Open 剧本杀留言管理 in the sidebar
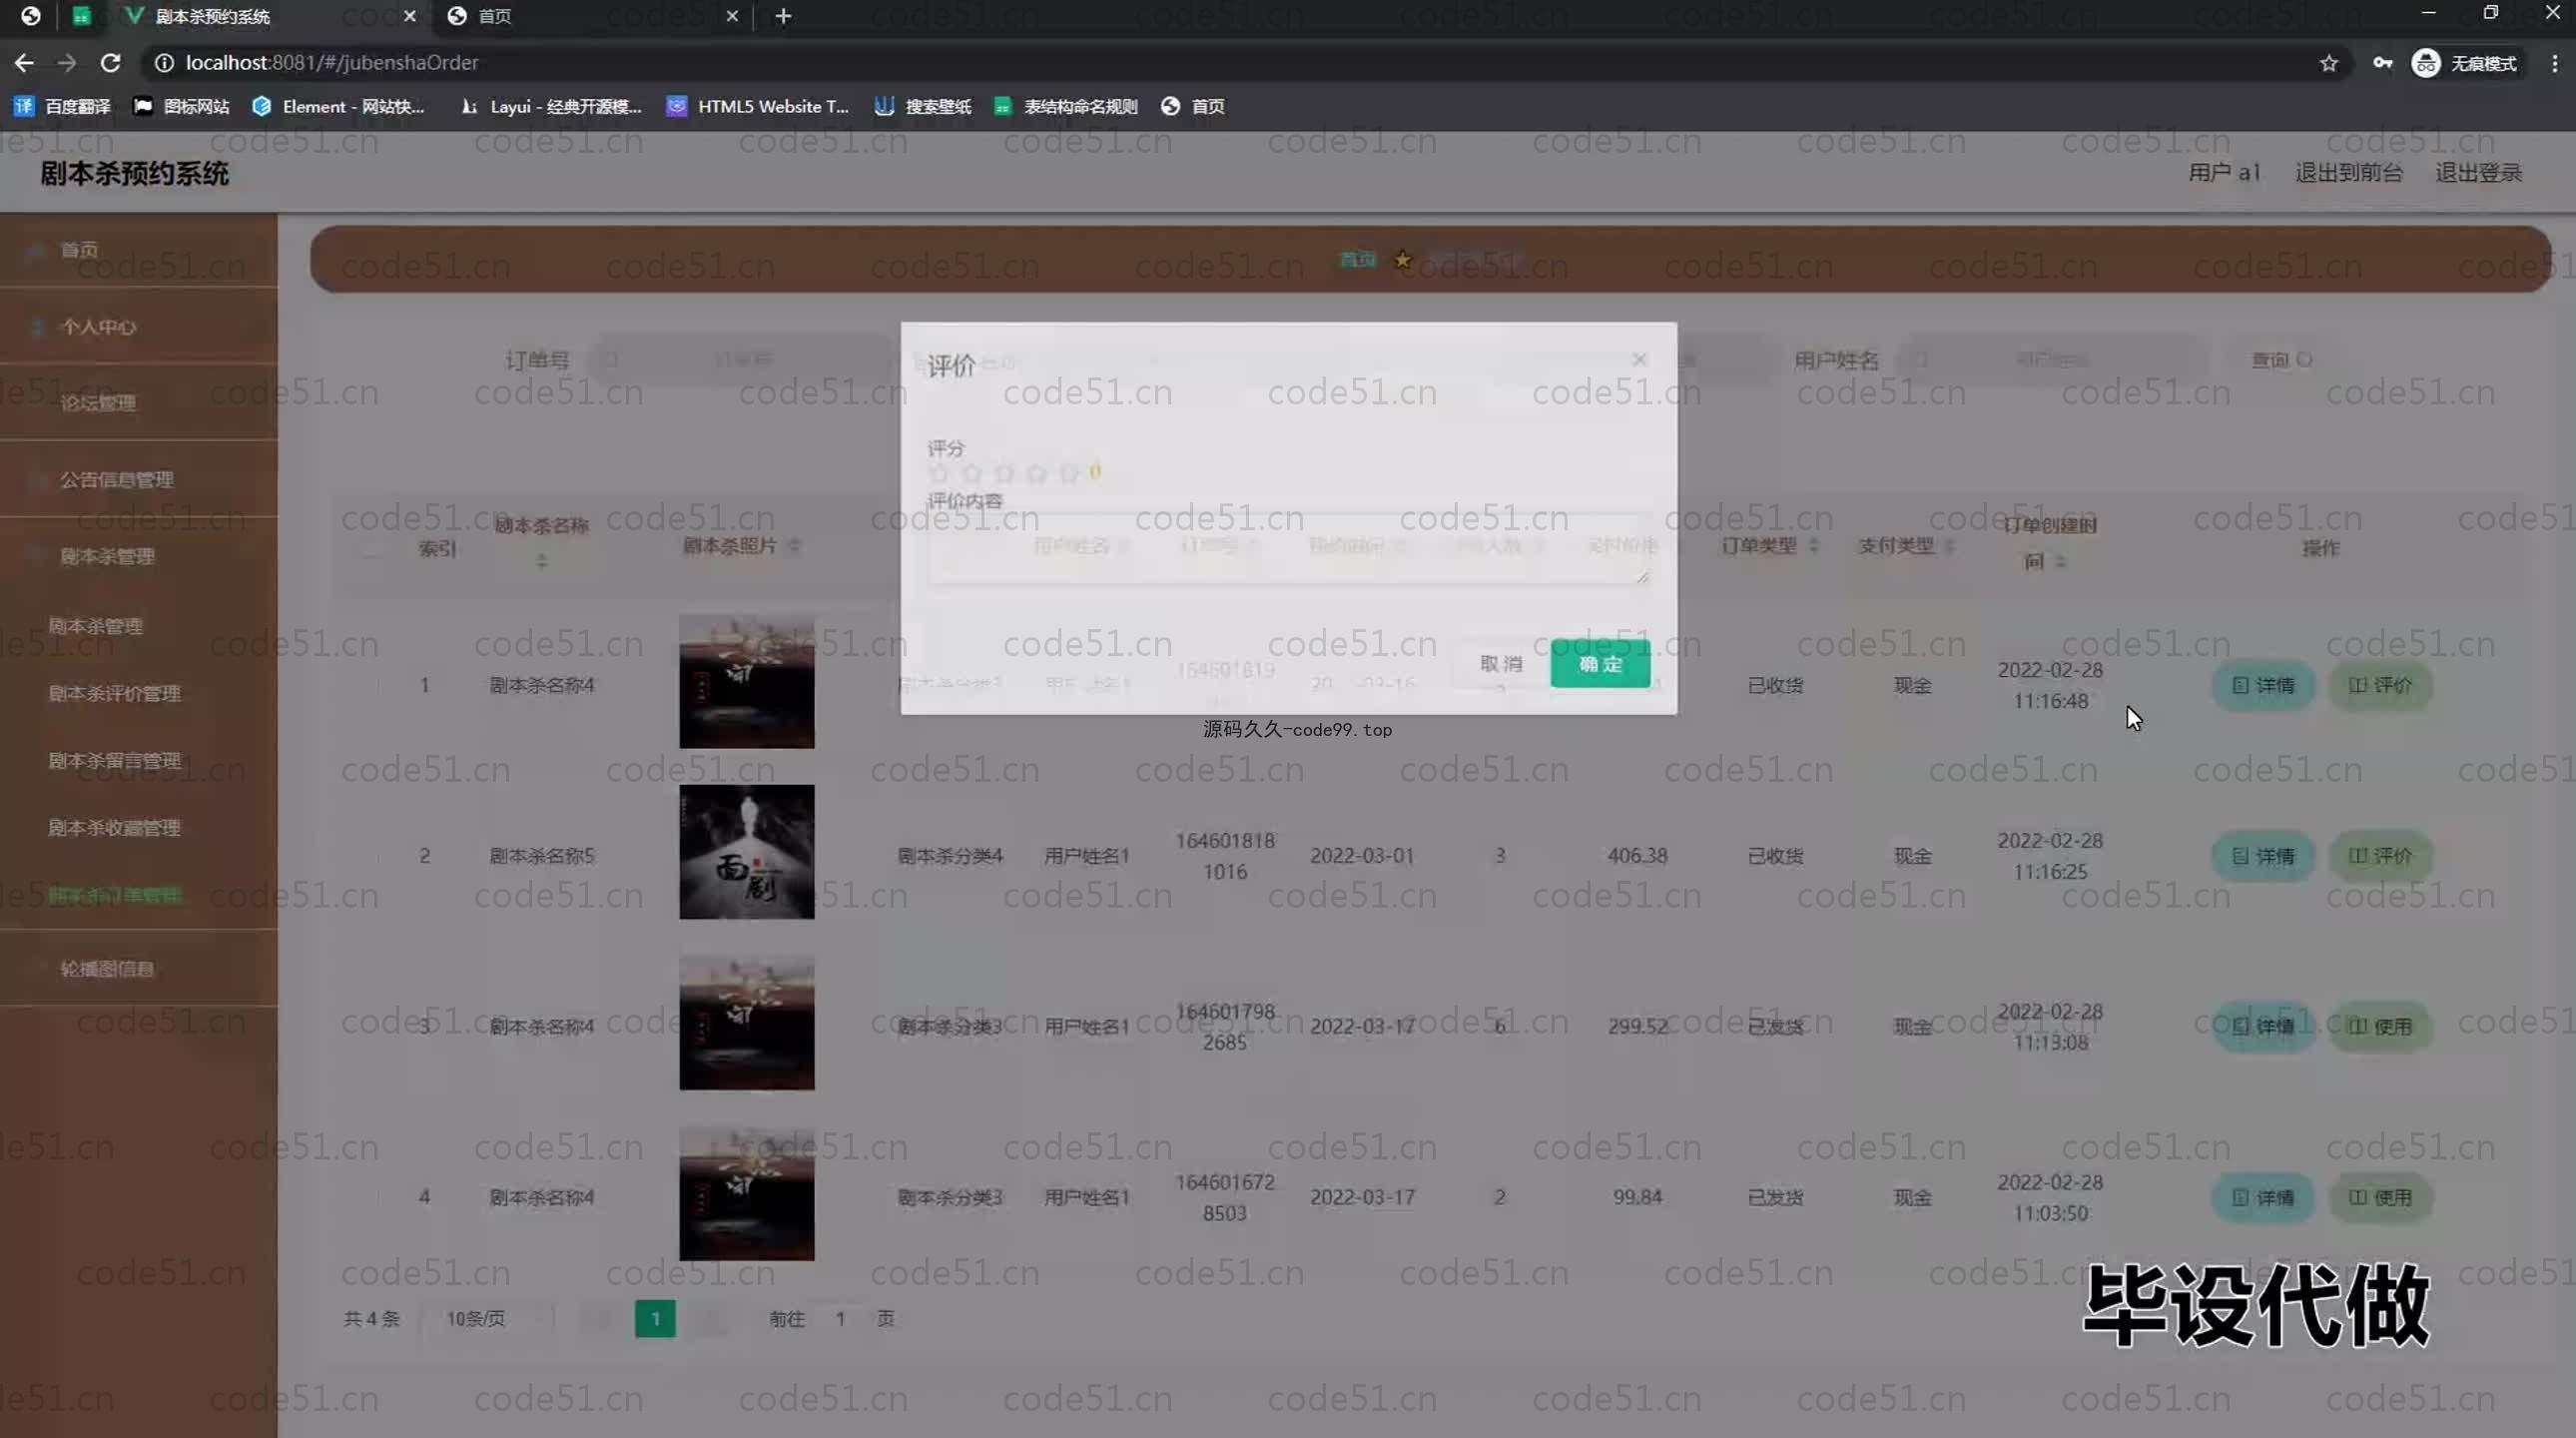The width and height of the screenshot is (2576, 1438). click(x=139, y=760)
